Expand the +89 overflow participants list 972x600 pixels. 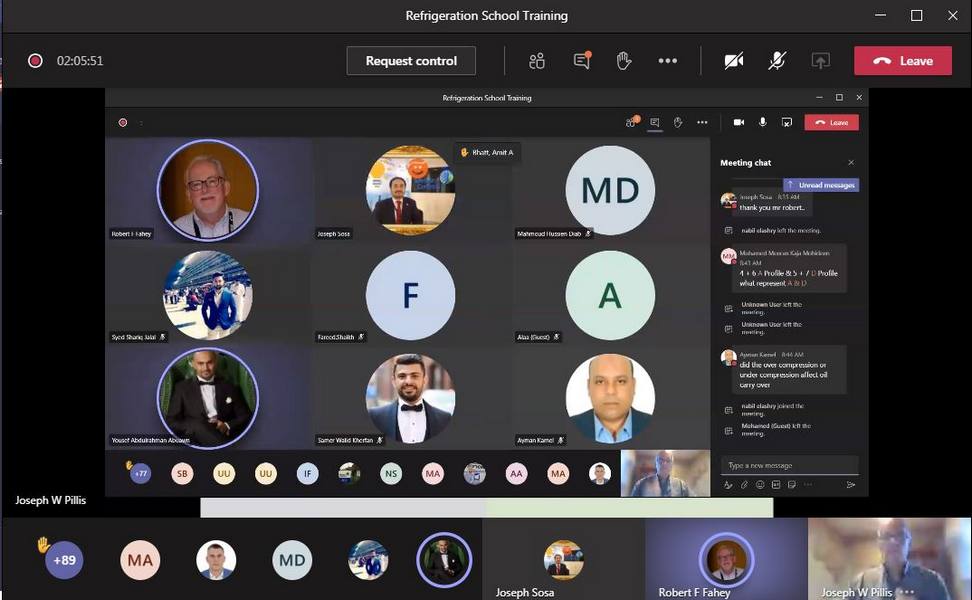pos(64,560)
